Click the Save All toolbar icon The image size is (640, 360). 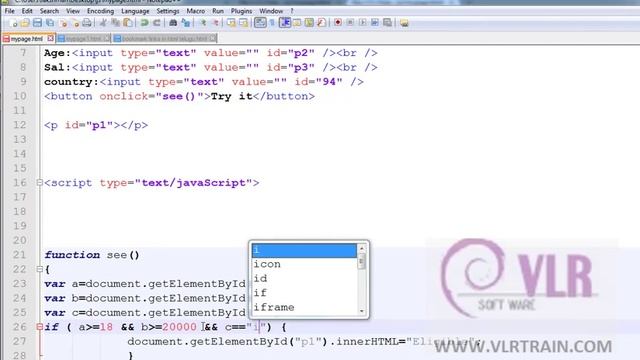[x=50, y=22]
